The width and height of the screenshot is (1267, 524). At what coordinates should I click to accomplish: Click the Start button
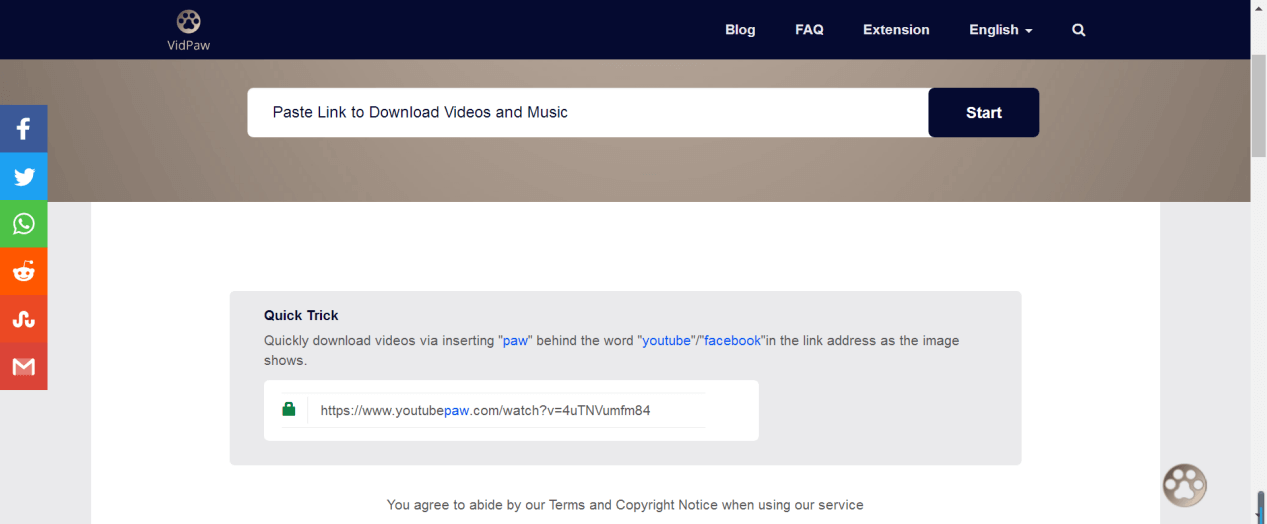(x=984, y=113)
